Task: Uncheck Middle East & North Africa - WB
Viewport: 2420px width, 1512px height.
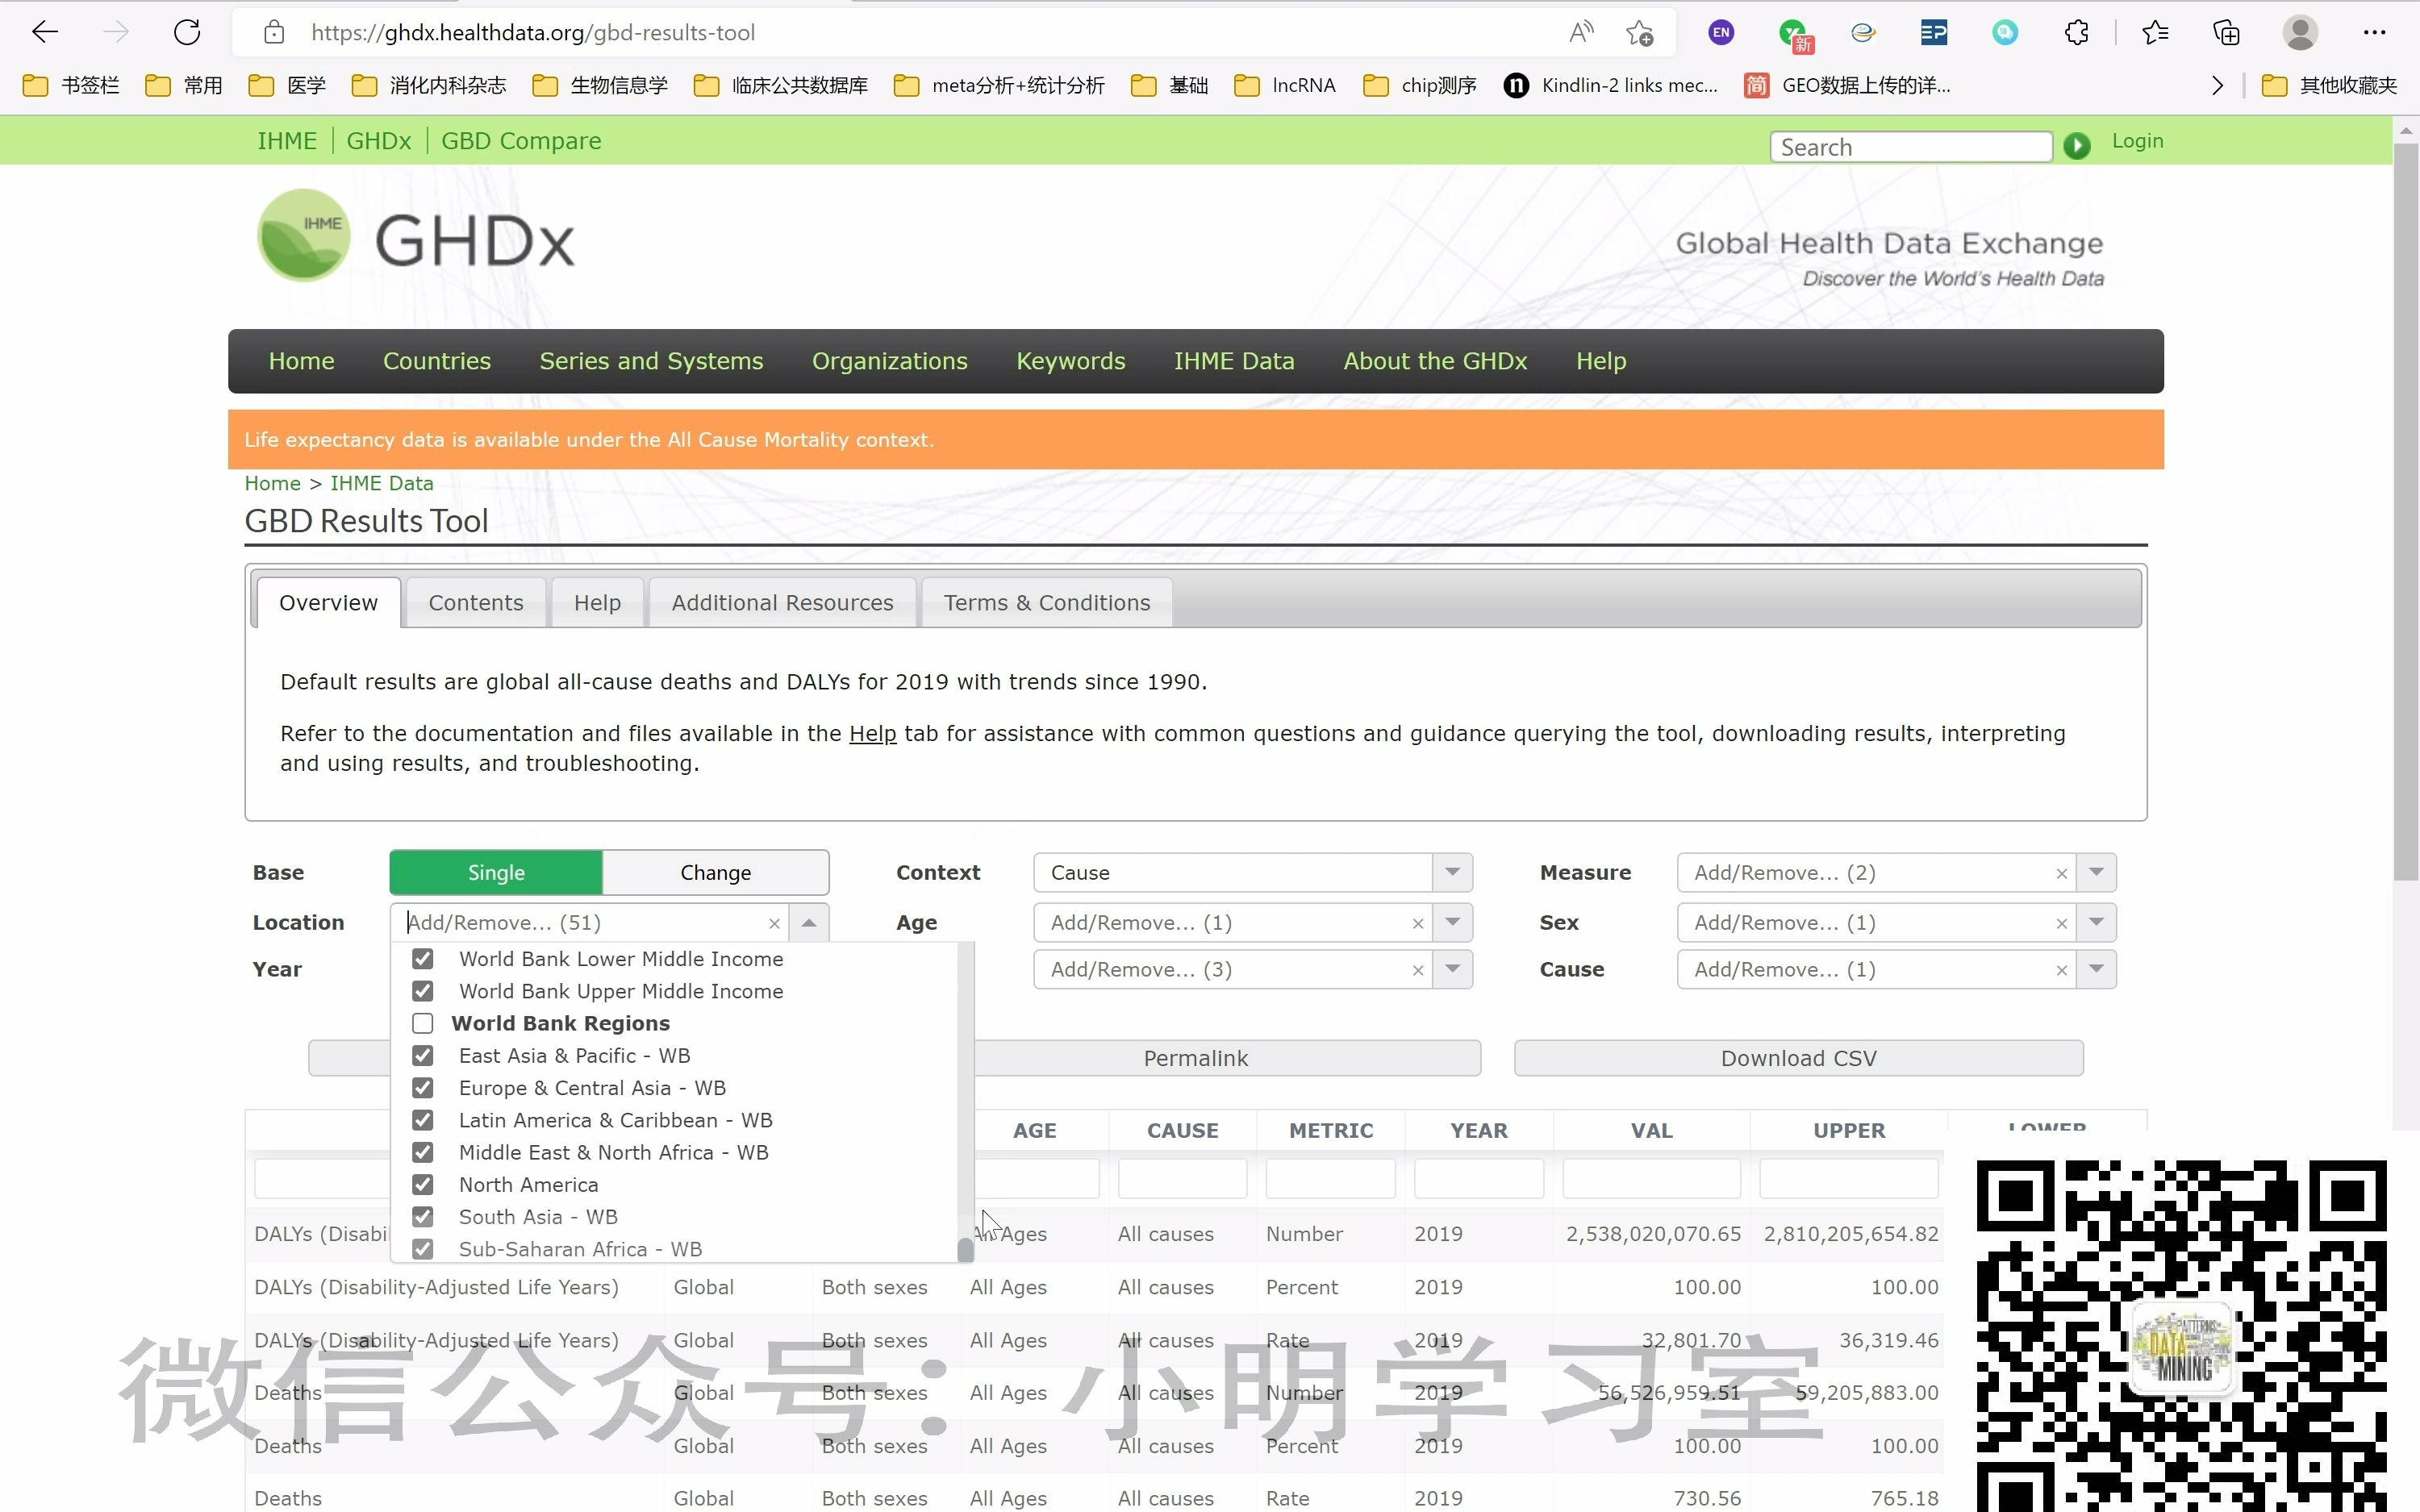Action: click(423, 1152)
